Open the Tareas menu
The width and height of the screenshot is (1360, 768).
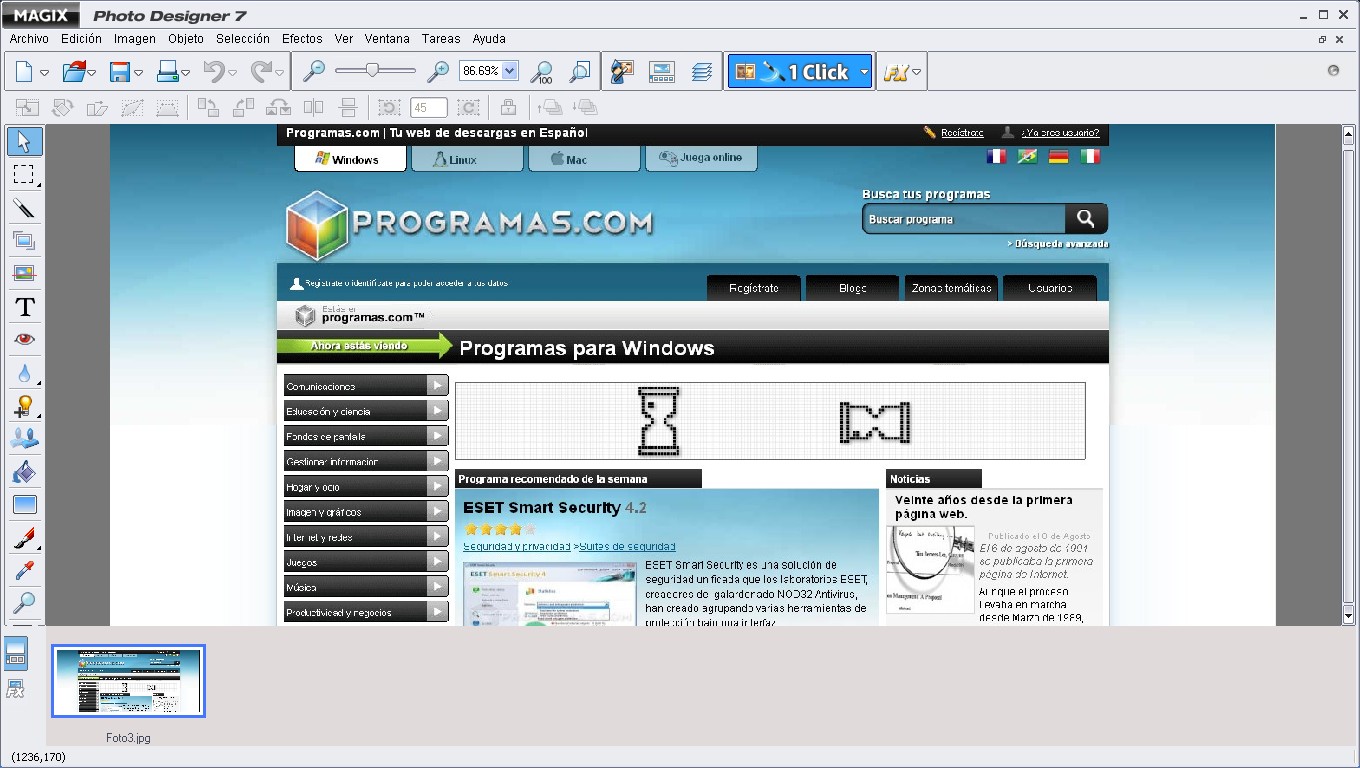[441, 39]
